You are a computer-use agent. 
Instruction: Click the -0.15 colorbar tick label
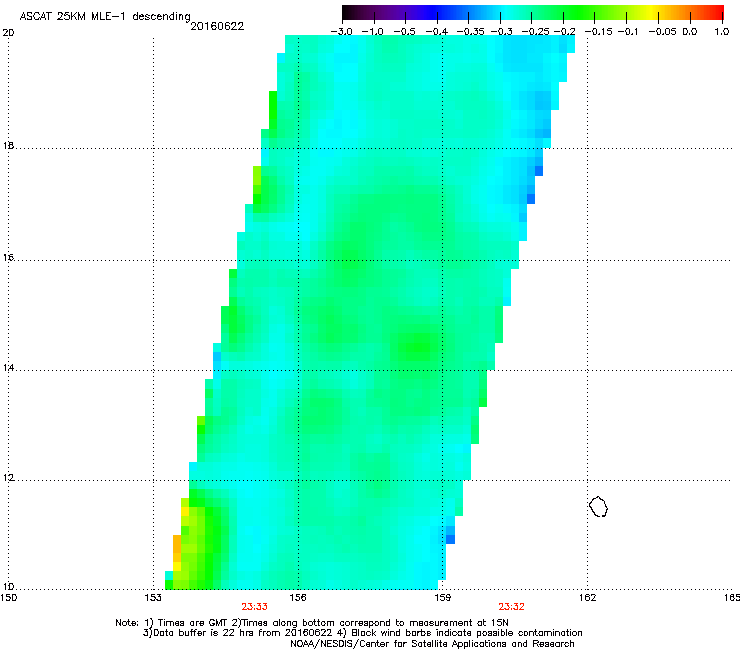[x=599, y=32]
